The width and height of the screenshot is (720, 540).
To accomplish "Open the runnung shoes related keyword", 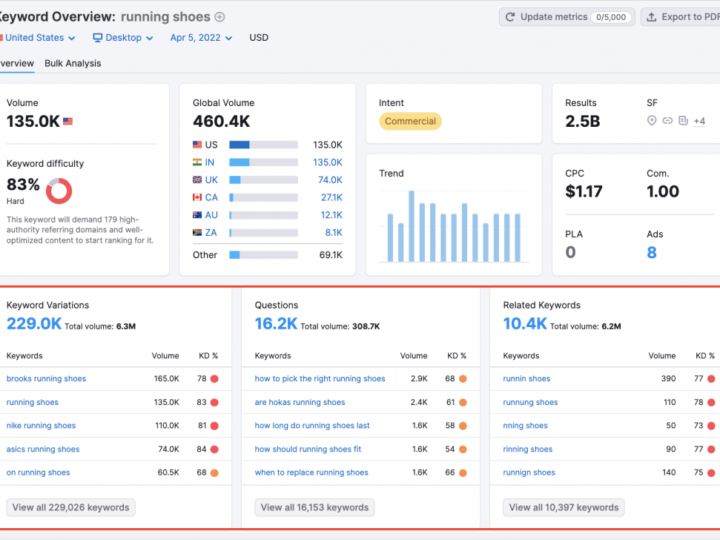I will (x=530, y=402).
